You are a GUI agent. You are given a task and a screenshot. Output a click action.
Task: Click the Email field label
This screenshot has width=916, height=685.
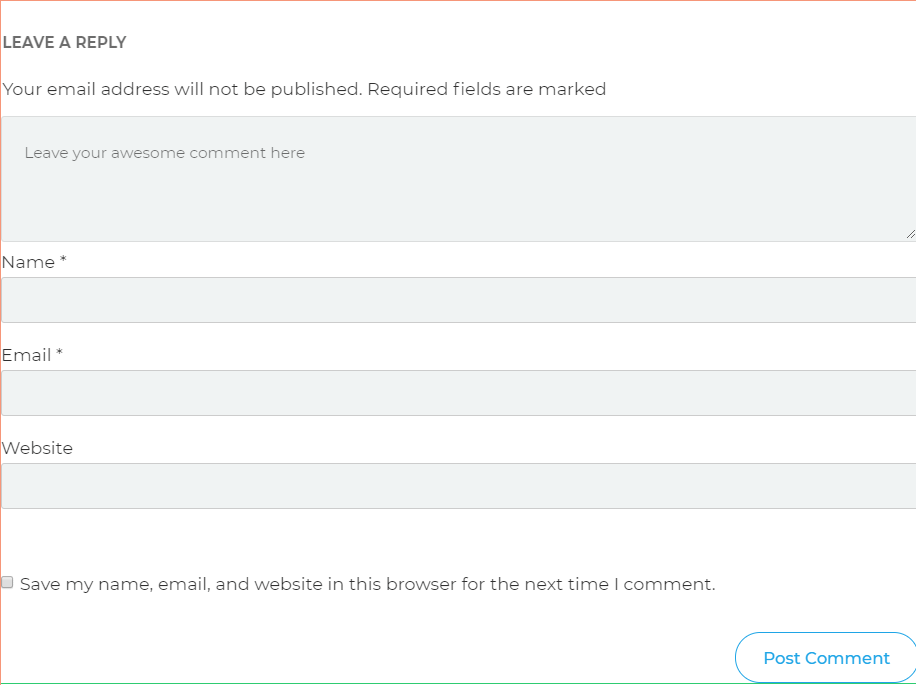(26, 355)
